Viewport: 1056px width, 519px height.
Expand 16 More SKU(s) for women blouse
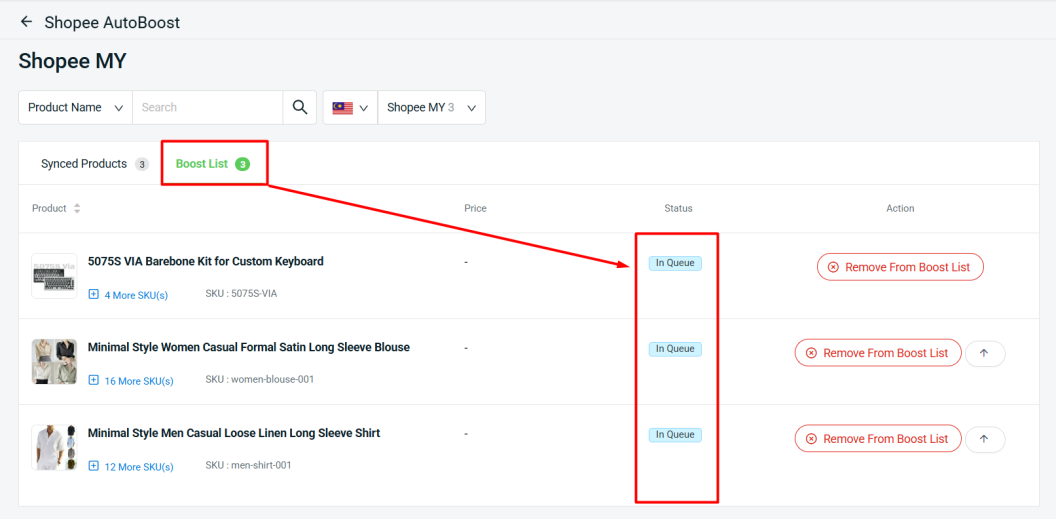click(x=131, y=380)
